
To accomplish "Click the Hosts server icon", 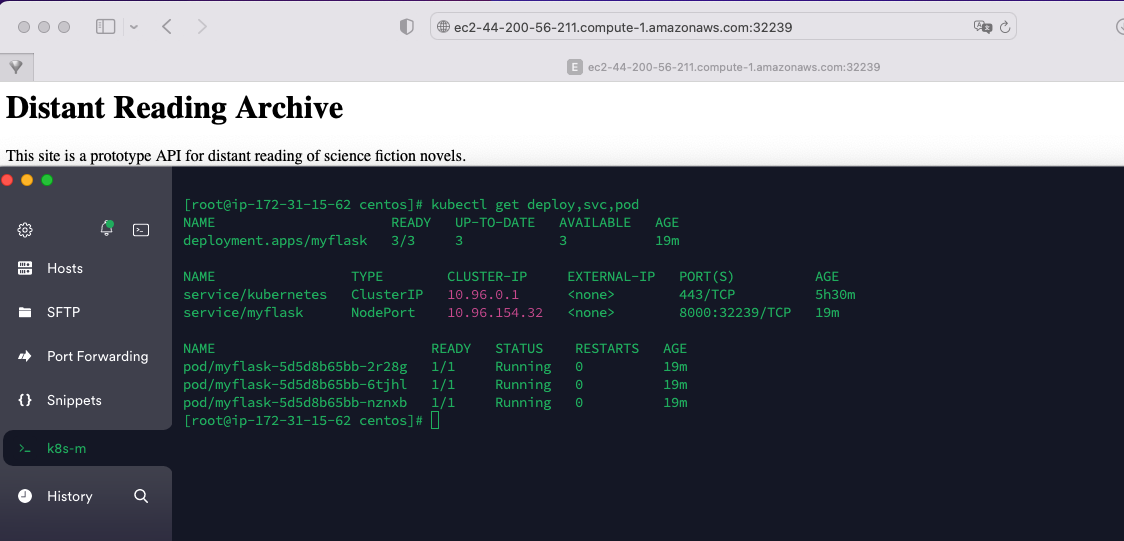I will 25,268.
